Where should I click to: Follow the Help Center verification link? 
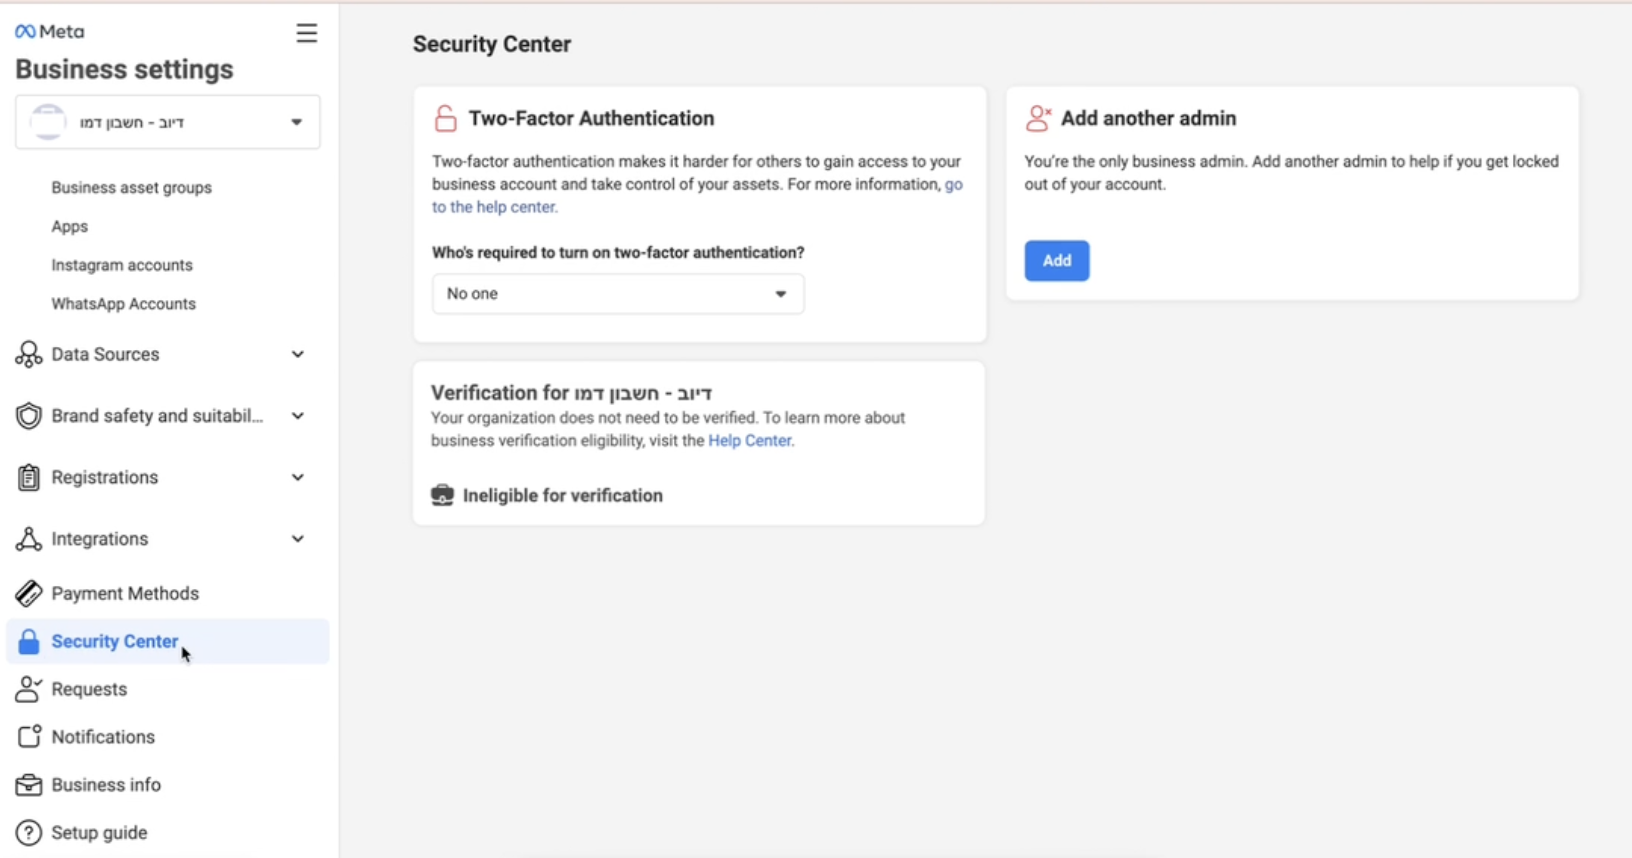coord(750,441)
